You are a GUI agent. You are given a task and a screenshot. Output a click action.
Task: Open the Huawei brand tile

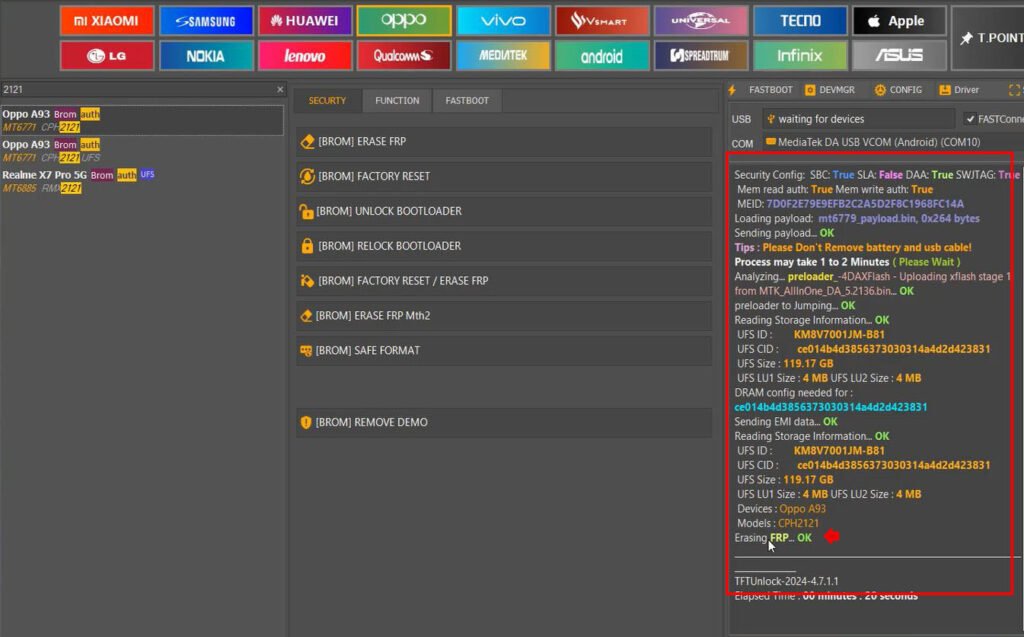pyautogui.click(x=305, y=21)
